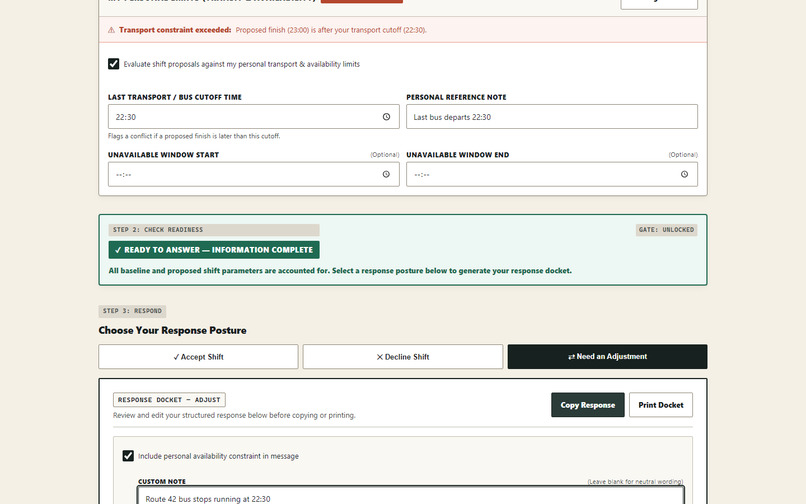Open clock picker for Unavailable Window Start
The width and height of the screenshot is (806, 504).
click(x=386, y=174)
